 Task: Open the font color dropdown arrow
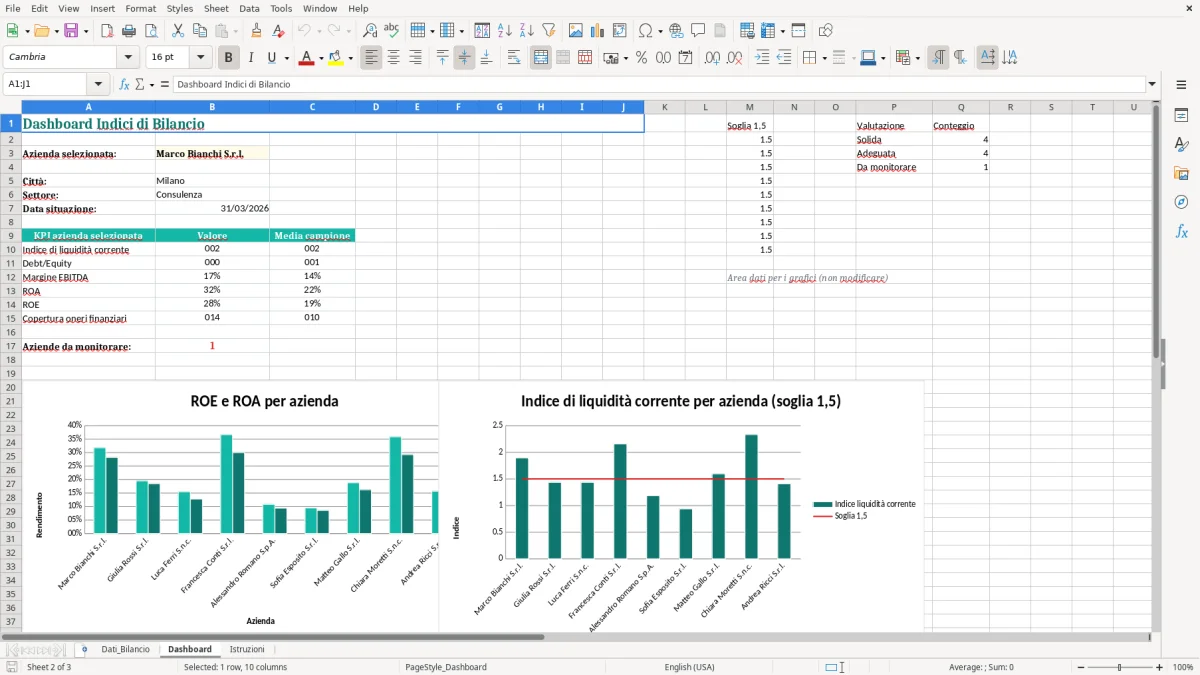[321, 58]
